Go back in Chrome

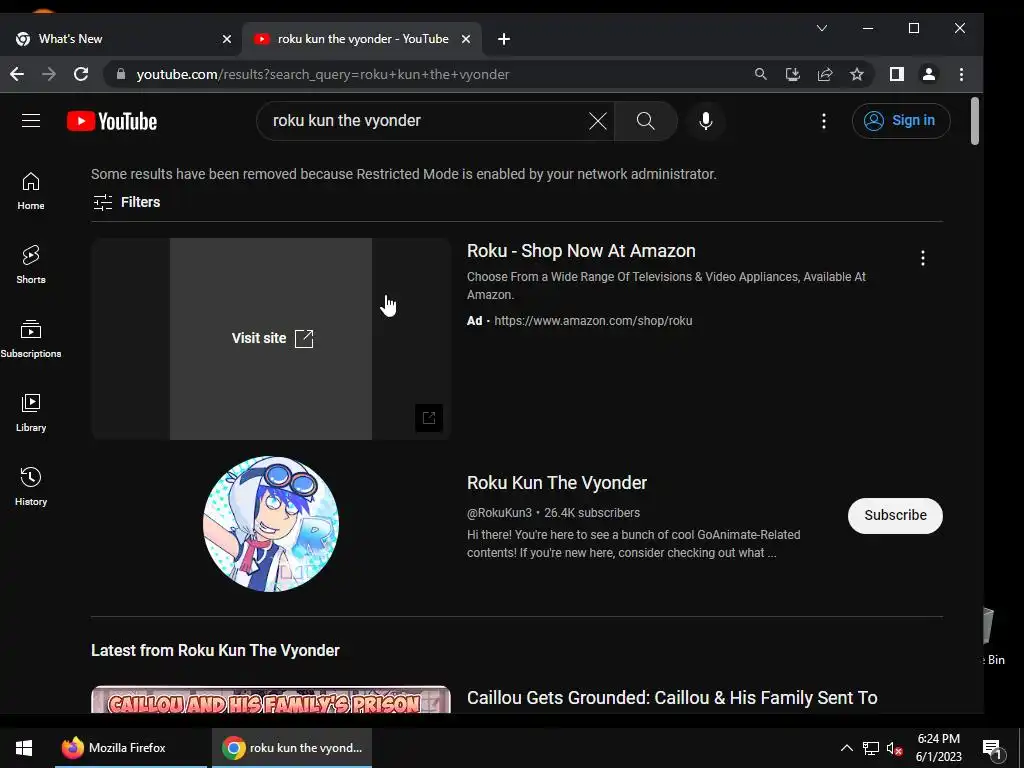[17, 74]
